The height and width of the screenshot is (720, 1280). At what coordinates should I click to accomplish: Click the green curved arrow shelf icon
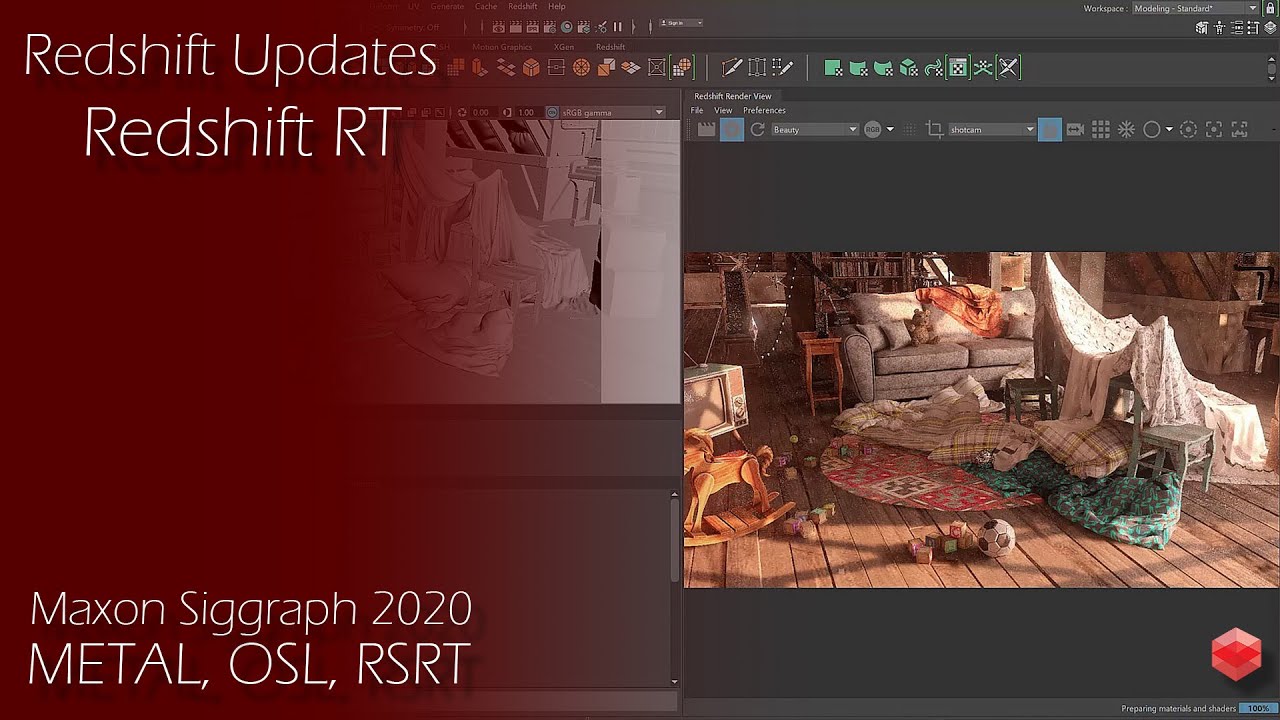click(933, 68)
